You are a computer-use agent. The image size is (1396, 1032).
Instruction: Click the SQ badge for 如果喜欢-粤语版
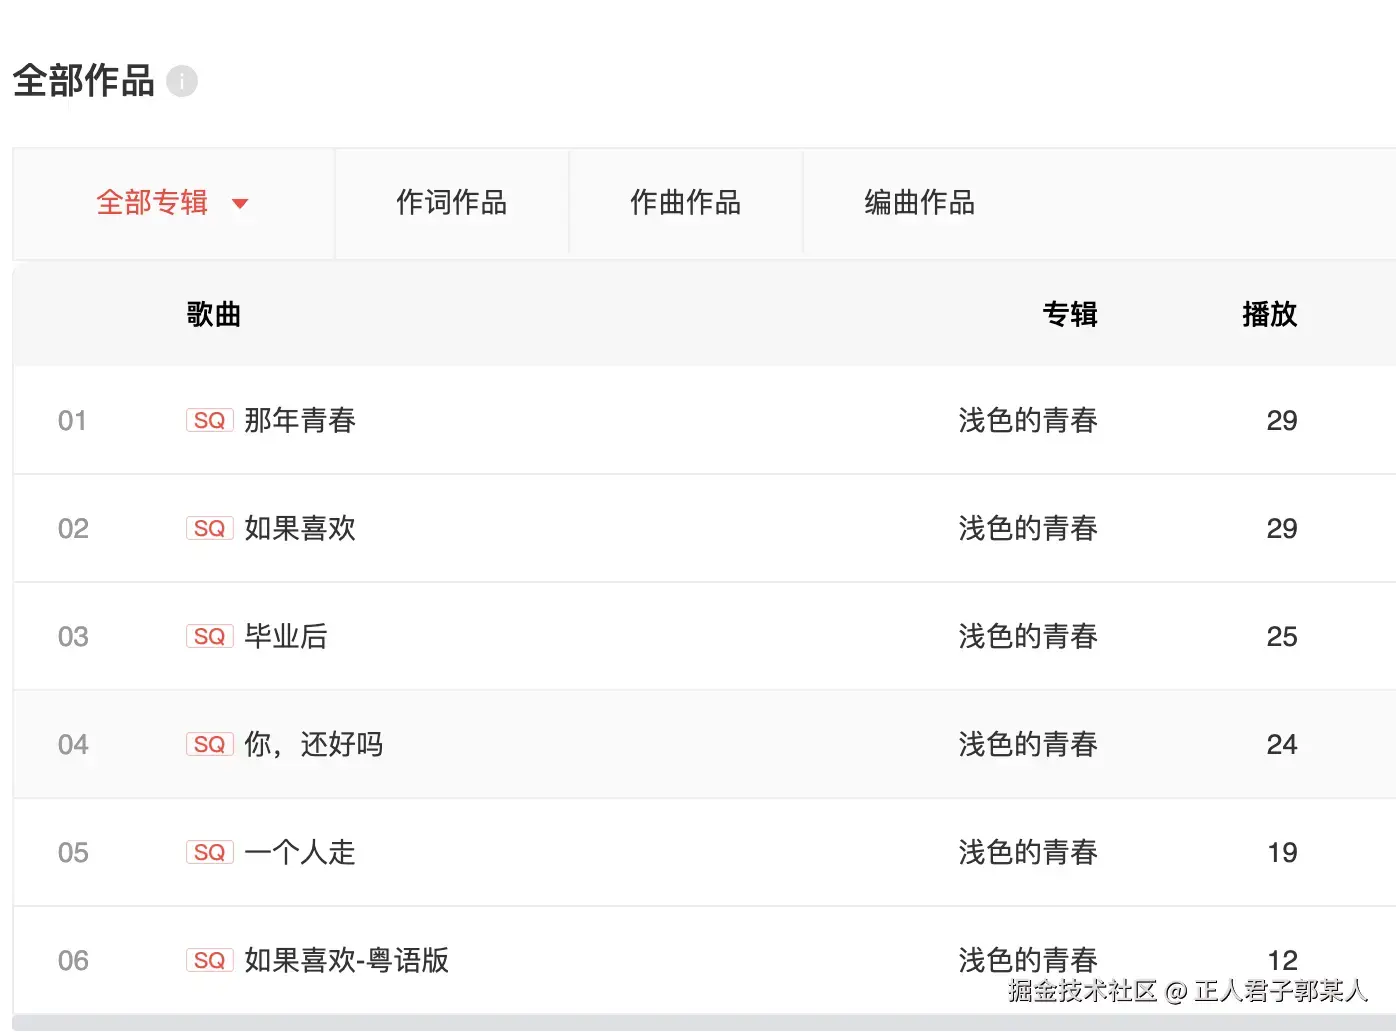point(210,960)
